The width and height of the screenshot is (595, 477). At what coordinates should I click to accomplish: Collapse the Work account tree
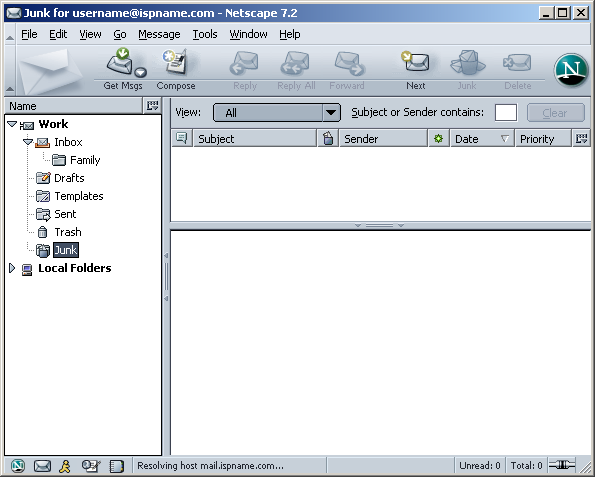pos(12,124)
